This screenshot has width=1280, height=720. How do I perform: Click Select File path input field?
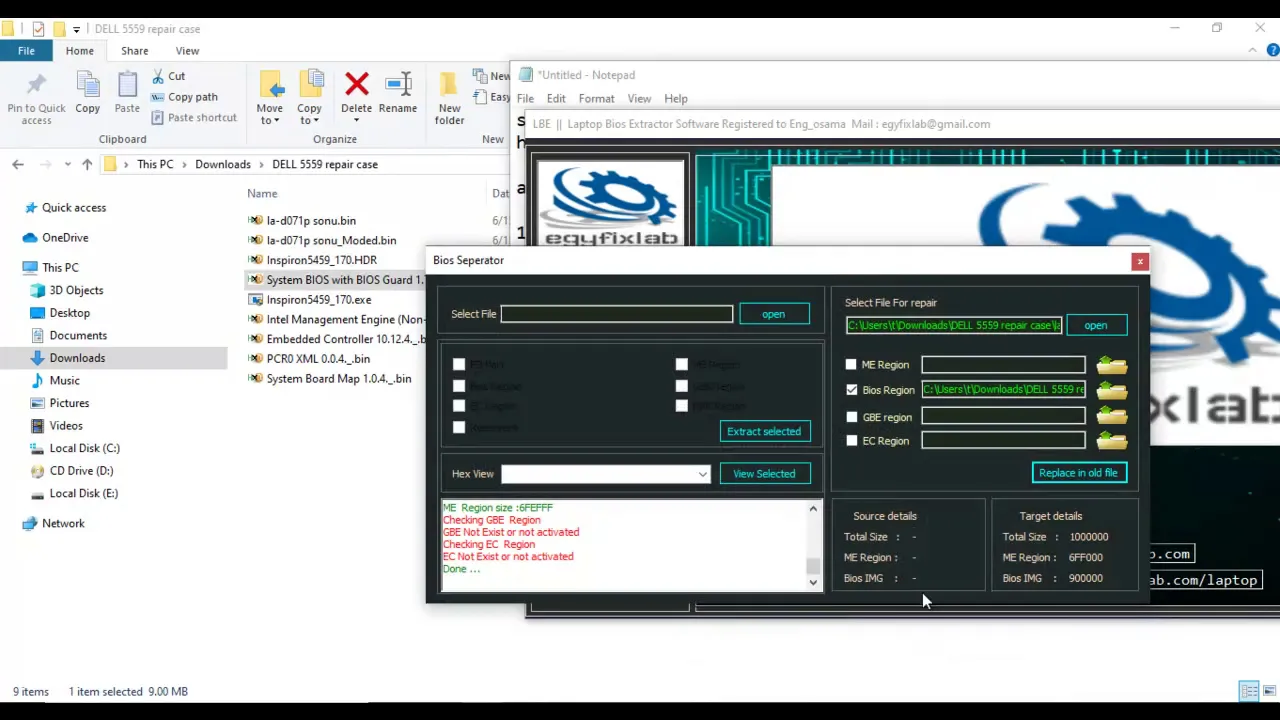click(617, 314)
